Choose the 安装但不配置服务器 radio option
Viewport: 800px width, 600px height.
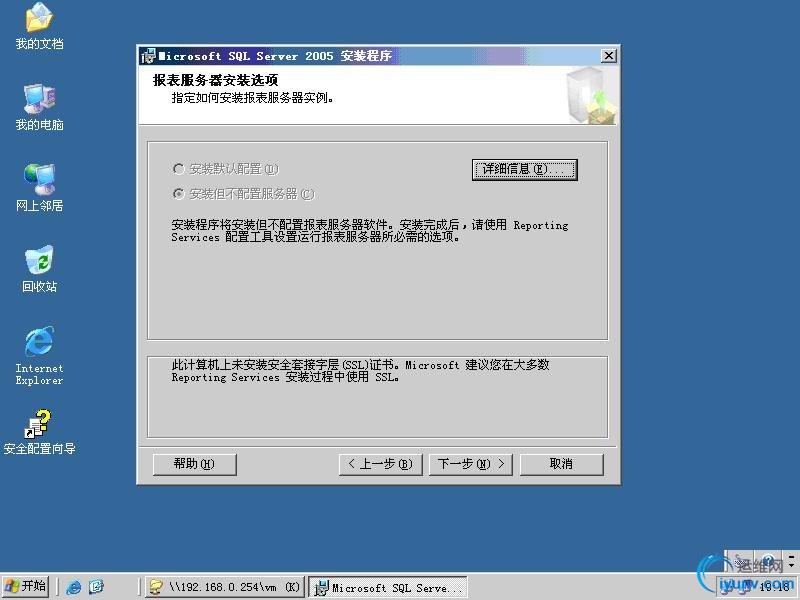pyautogui.click(x=244, y=194)
